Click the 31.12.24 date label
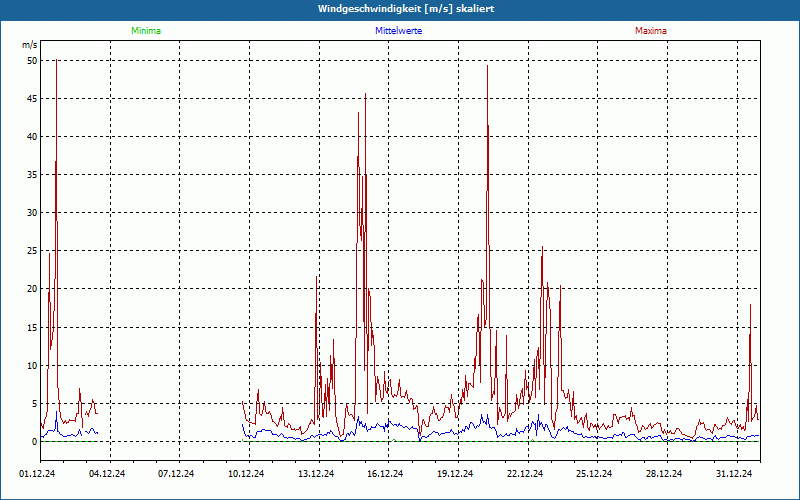Image resolution: width=800 pixels, height=500 pixels. (734, 474)
